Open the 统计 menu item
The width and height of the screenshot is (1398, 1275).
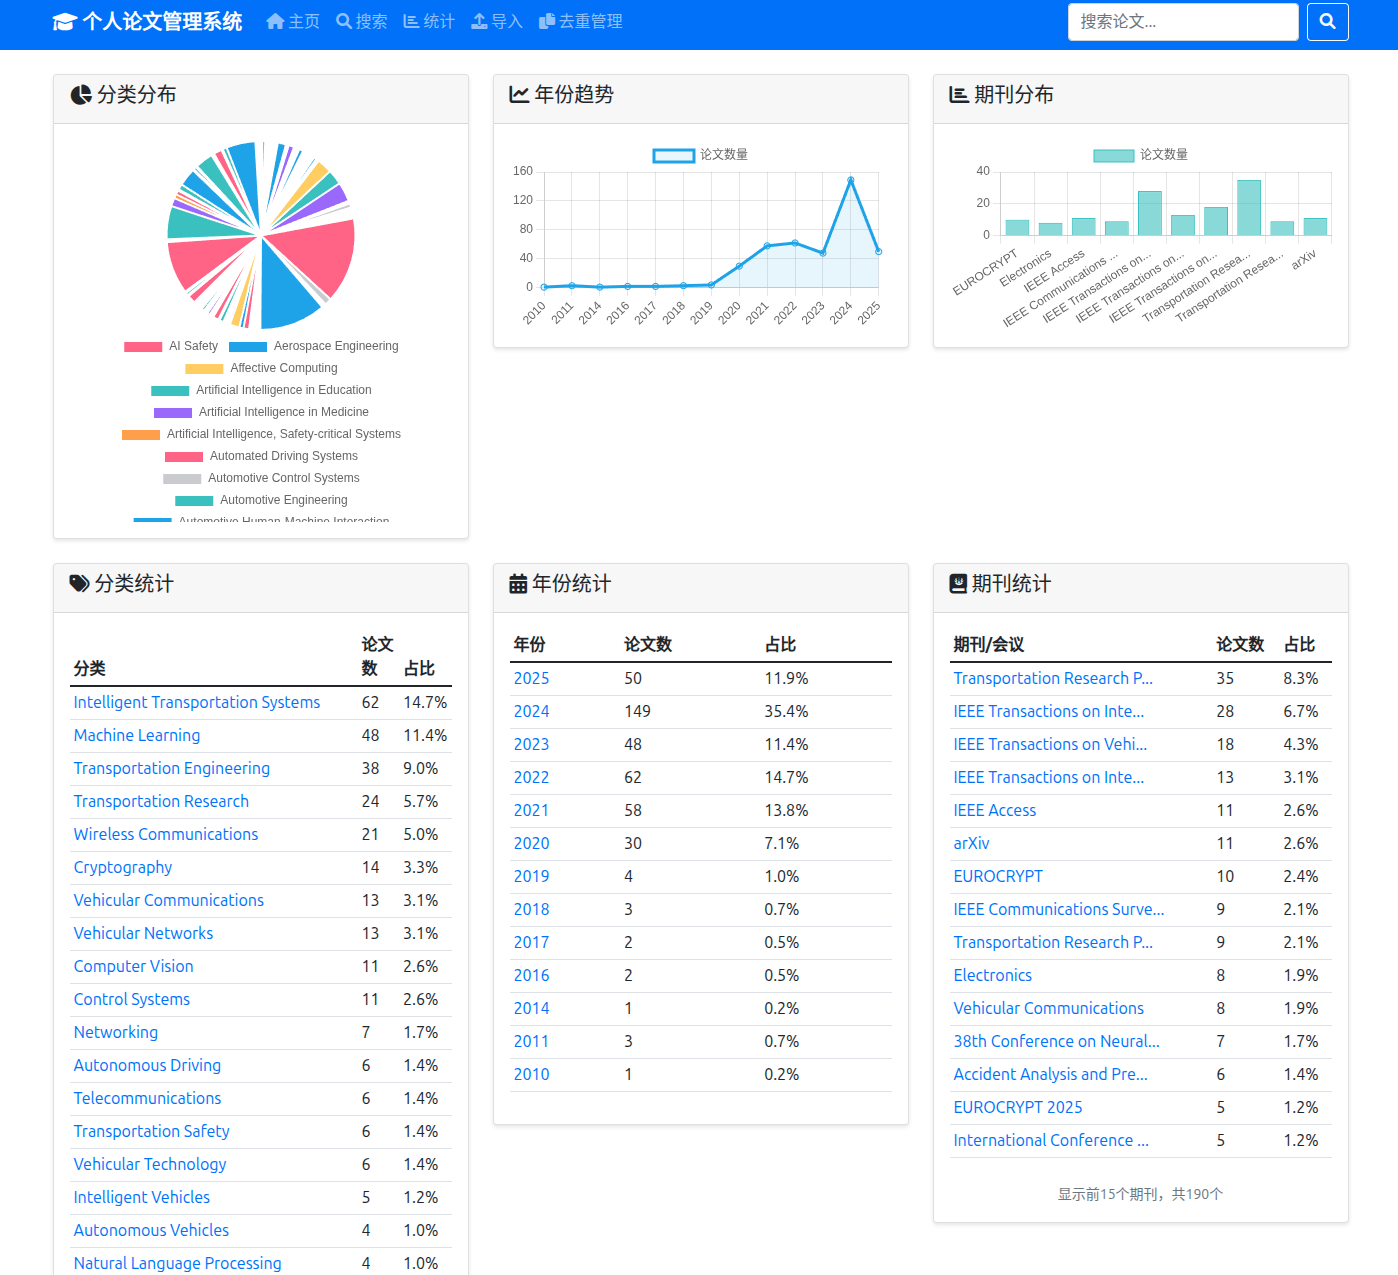[429, 21]
